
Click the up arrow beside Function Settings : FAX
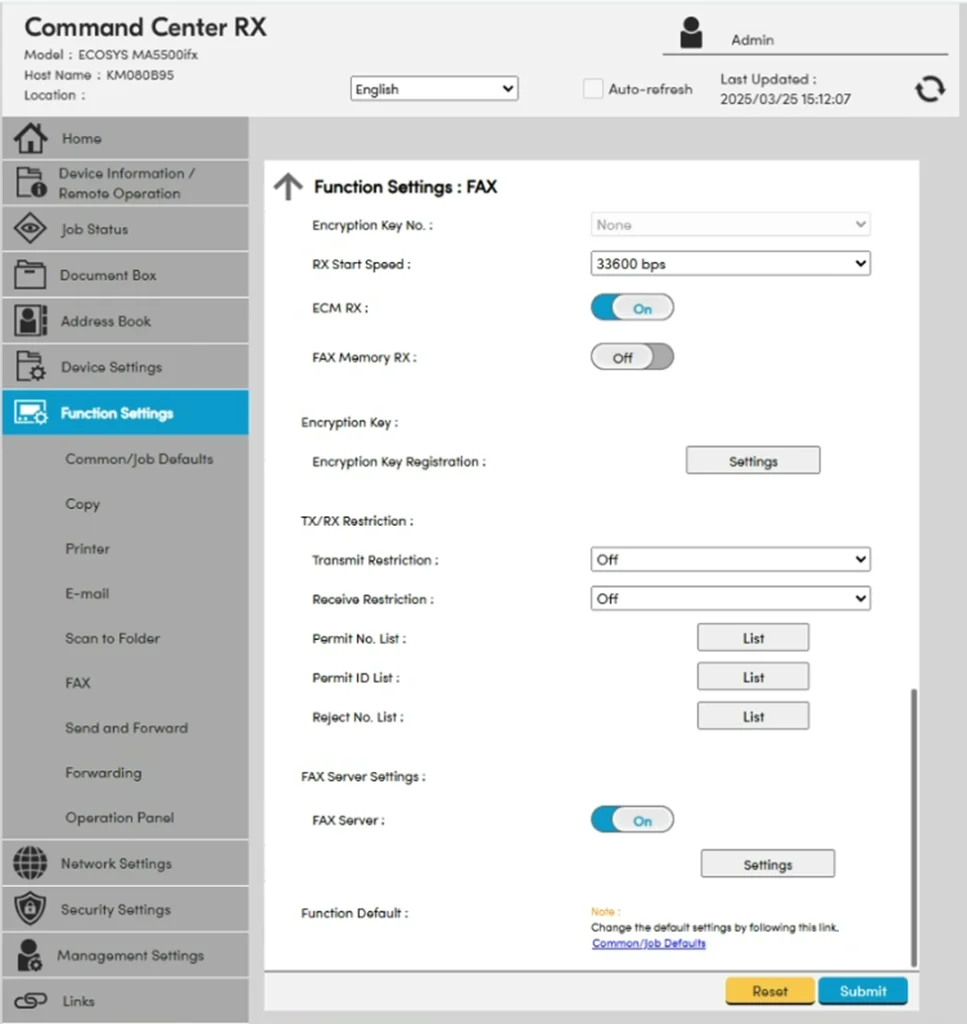pyautogui.click(x=288, y=187)
